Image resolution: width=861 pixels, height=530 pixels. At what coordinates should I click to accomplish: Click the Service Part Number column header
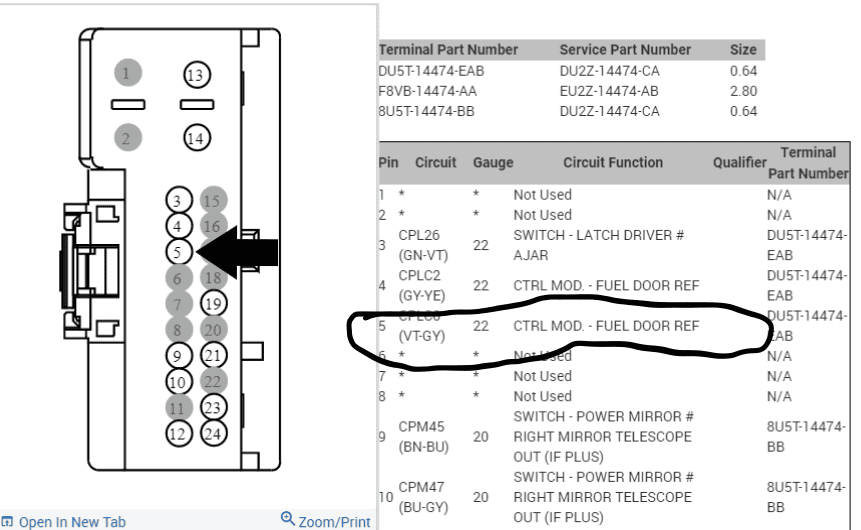point(625,50)
